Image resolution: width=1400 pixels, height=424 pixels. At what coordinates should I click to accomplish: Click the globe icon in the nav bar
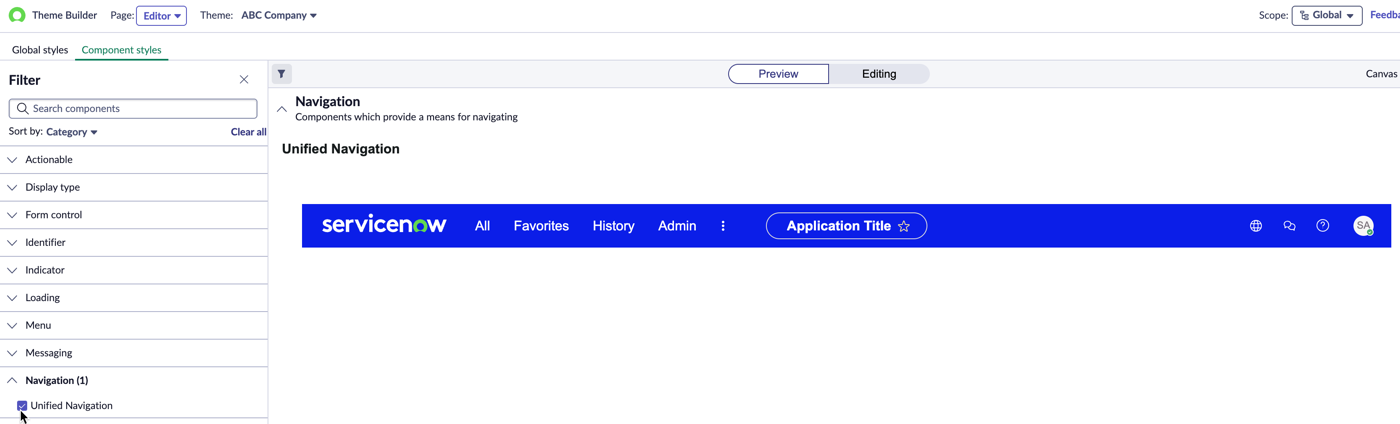pos(1256,226)
